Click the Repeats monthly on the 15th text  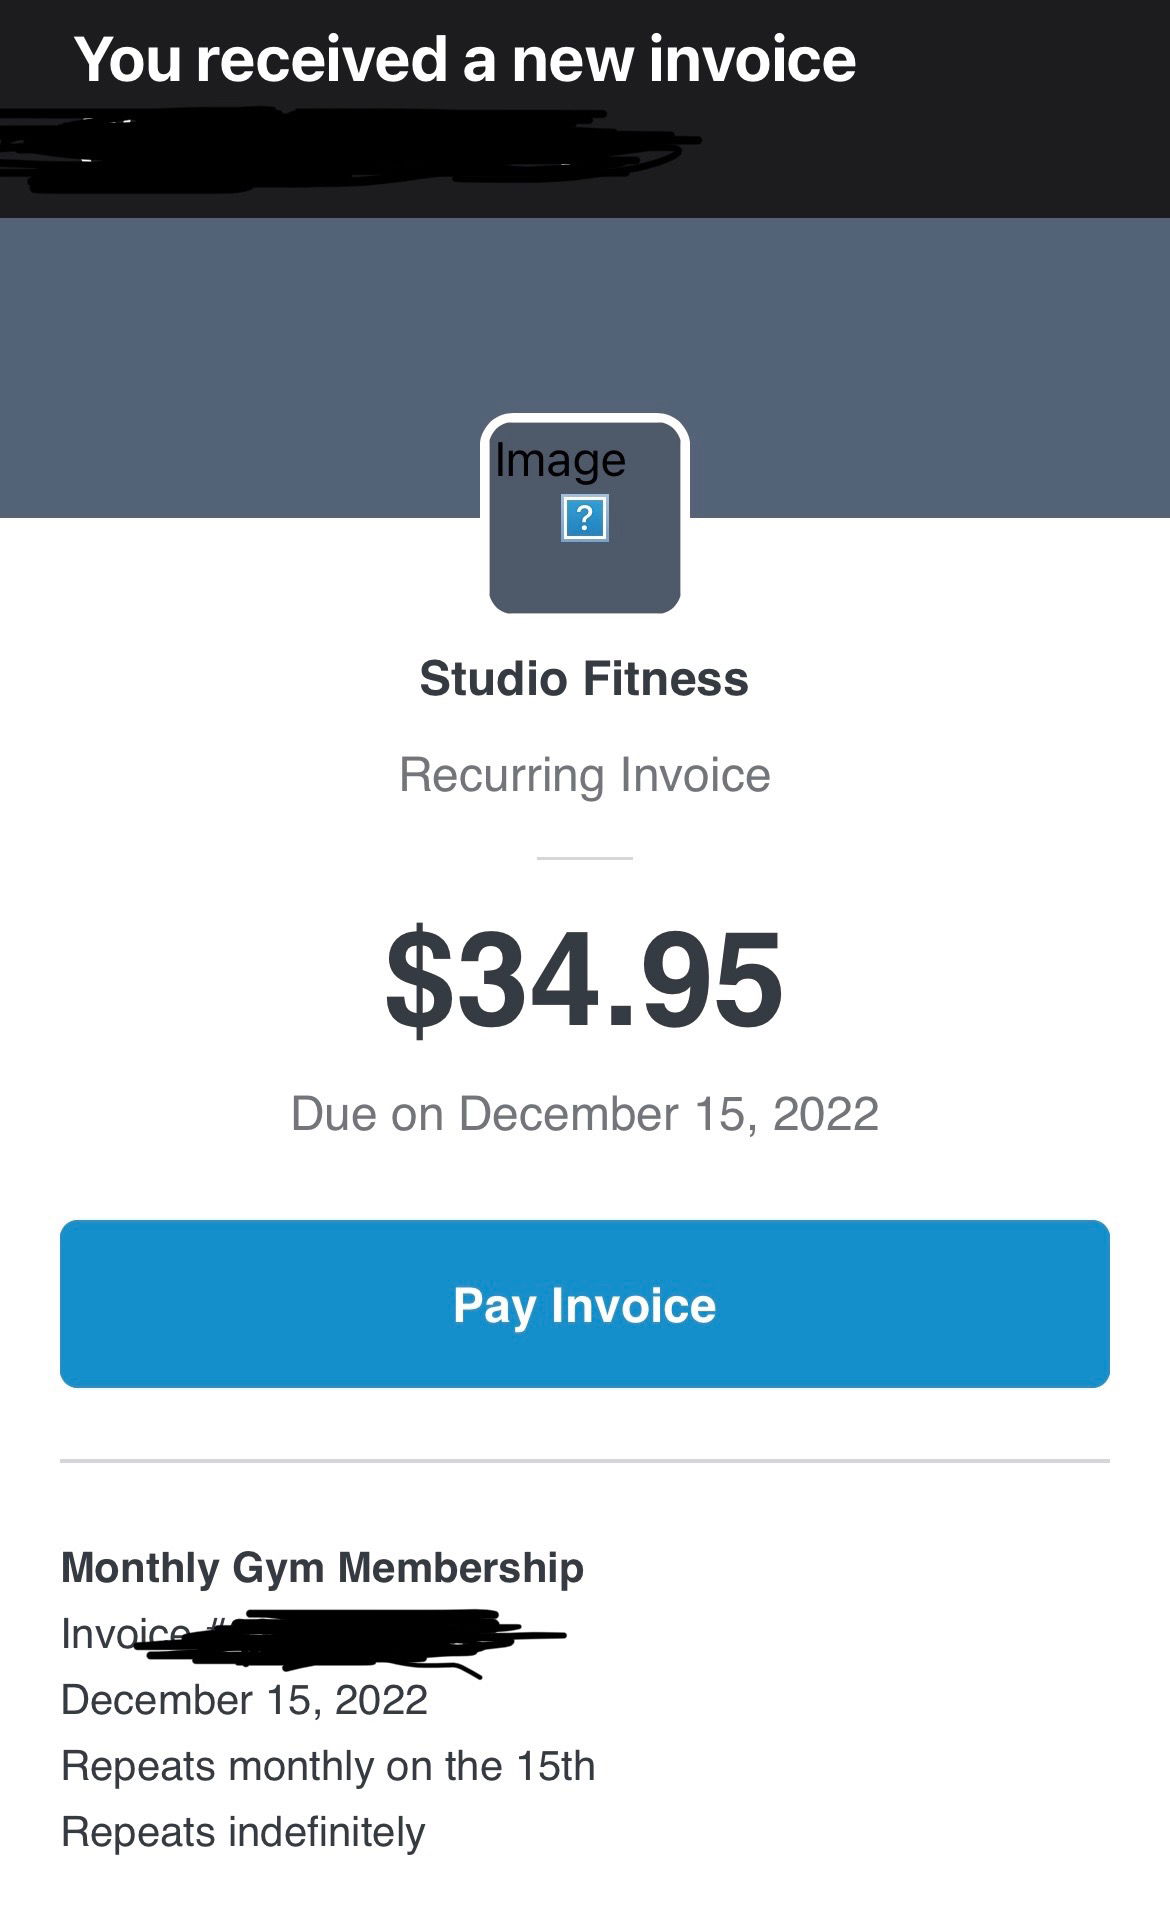pyautogui.click(x=328, y=1766)
